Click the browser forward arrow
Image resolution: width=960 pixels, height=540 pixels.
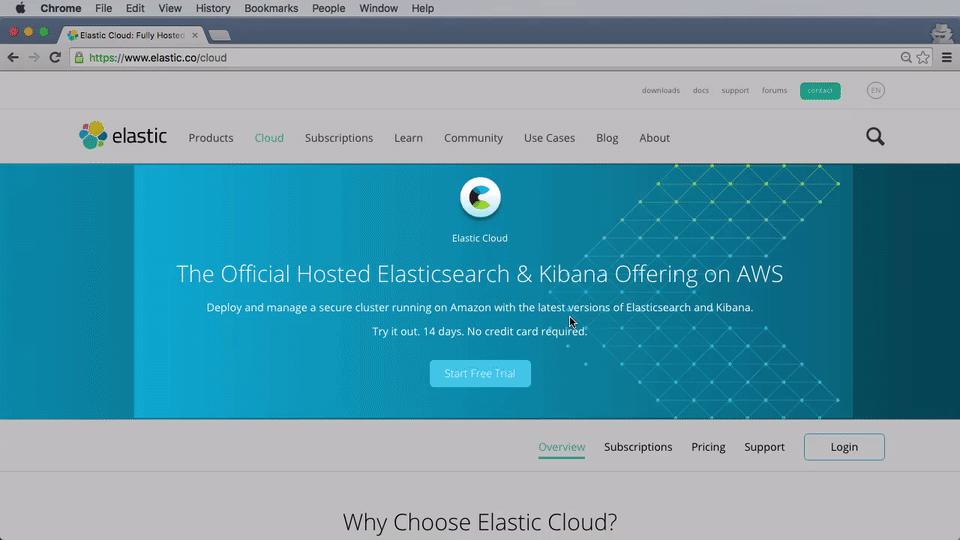pos(34,58)
